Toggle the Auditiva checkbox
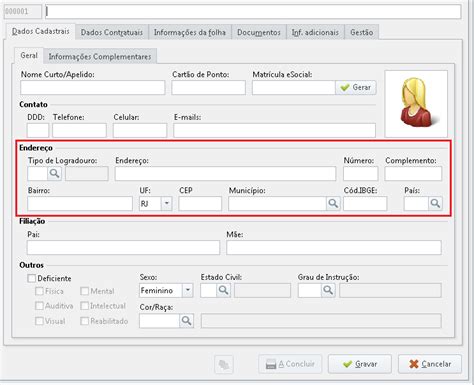 tap(39, 306)
